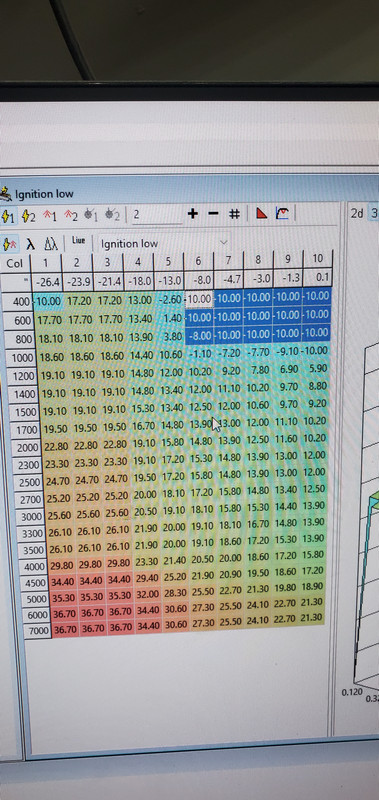The height and width of the screenshot is (800, 379).
Task: Select the 7000 RPM row header
Action: click(38, 631)
